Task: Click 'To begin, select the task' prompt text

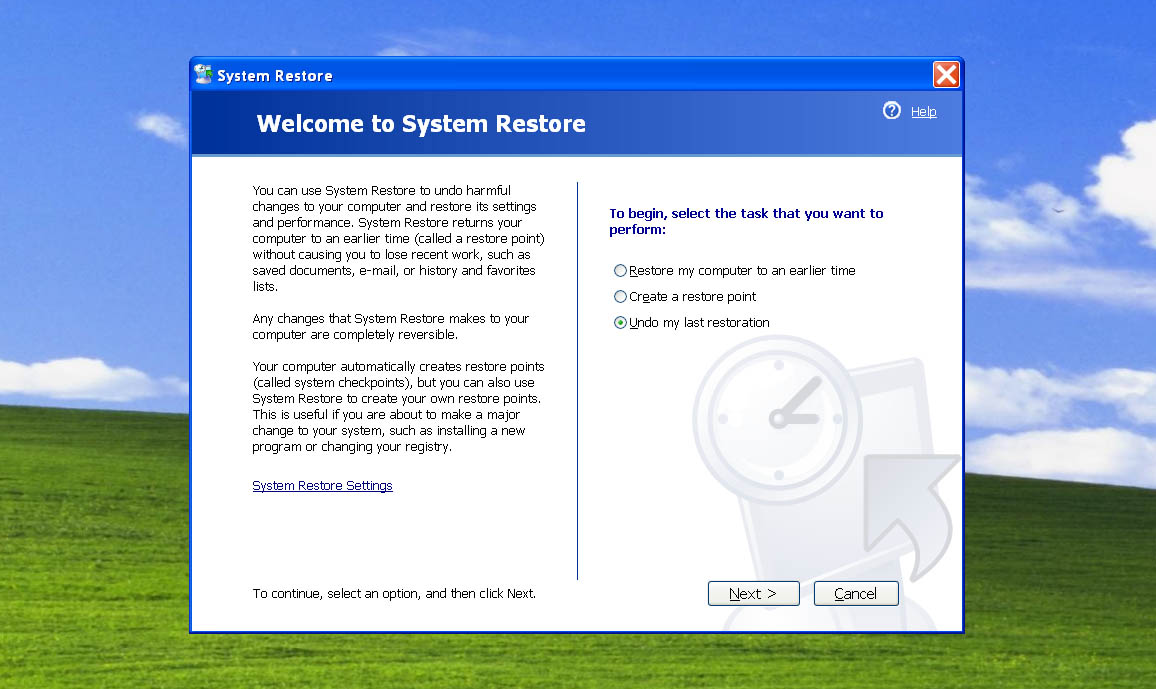Action: coord(746,221)
